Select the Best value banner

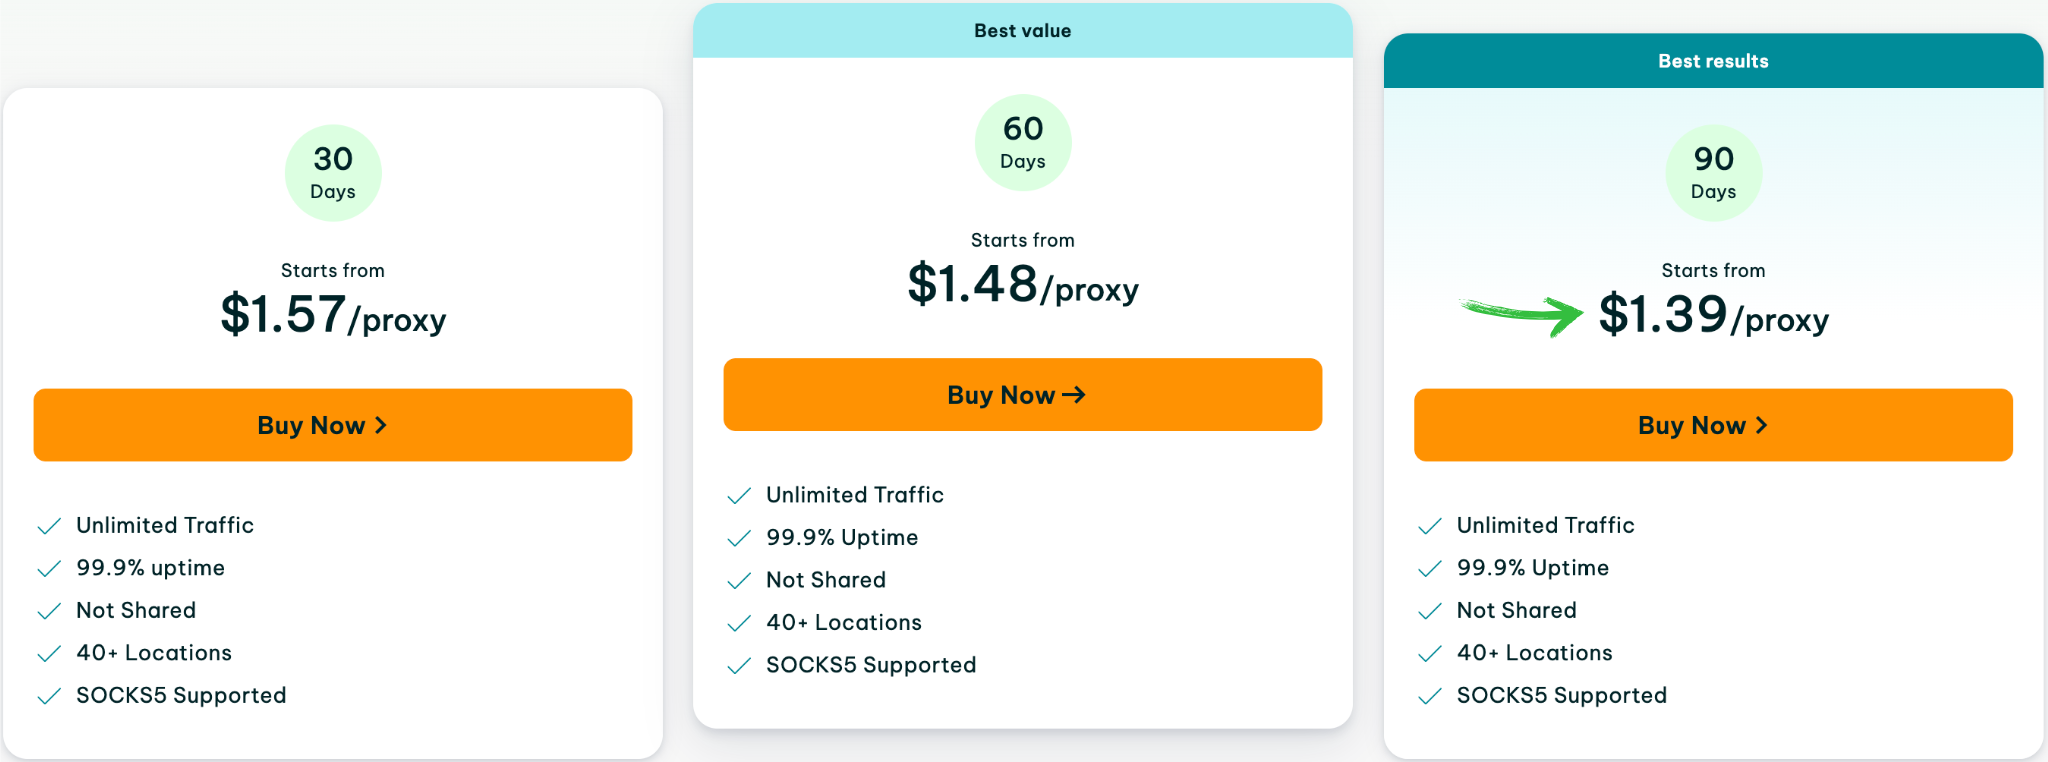coord(1023,31)
